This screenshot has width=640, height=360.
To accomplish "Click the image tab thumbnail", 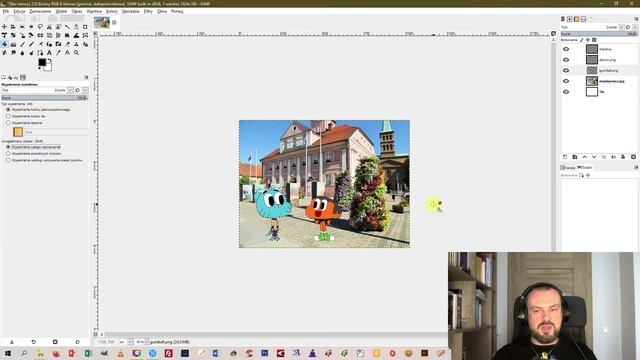I will click(102, 22).
